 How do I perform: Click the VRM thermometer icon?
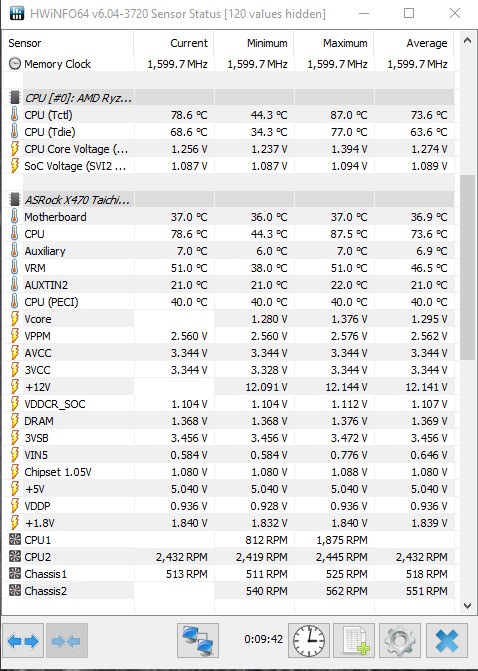click(15, 267)
